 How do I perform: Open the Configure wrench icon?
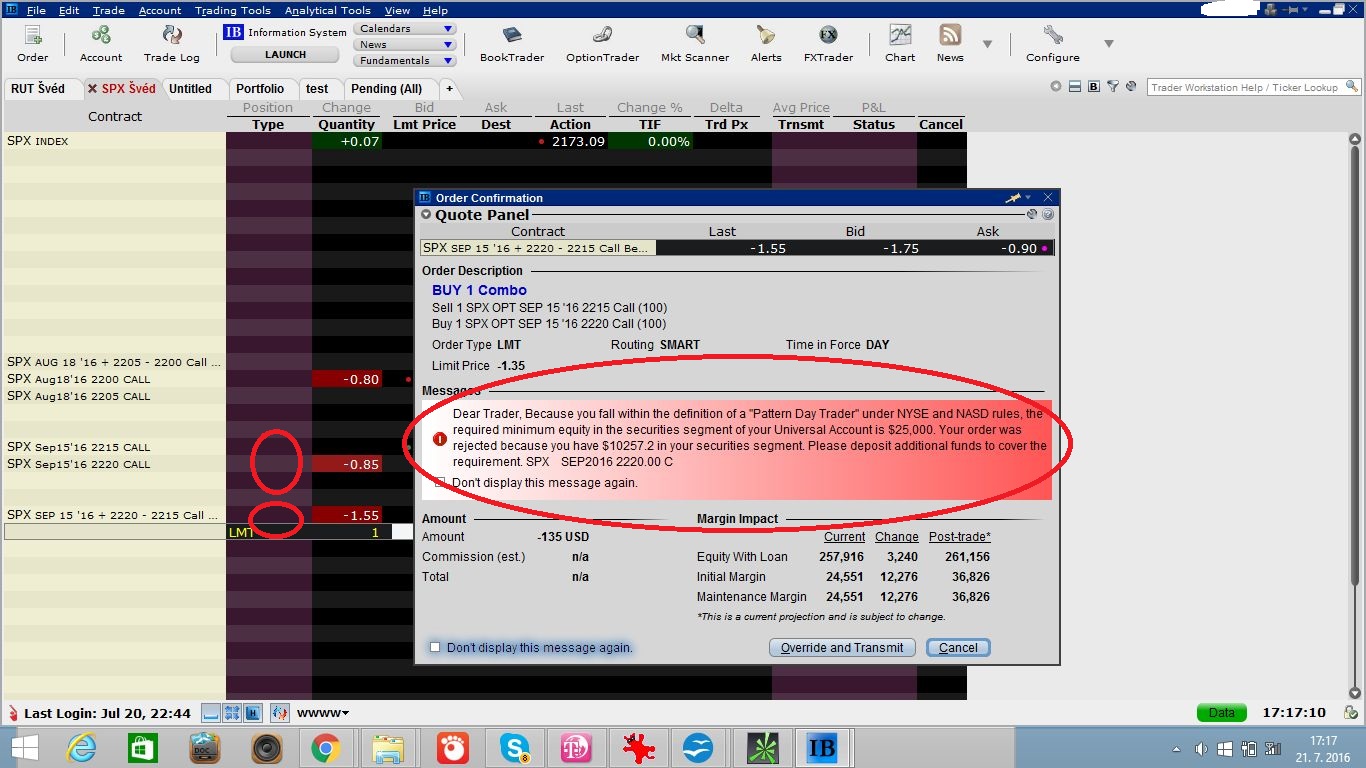coord(1053,44)
